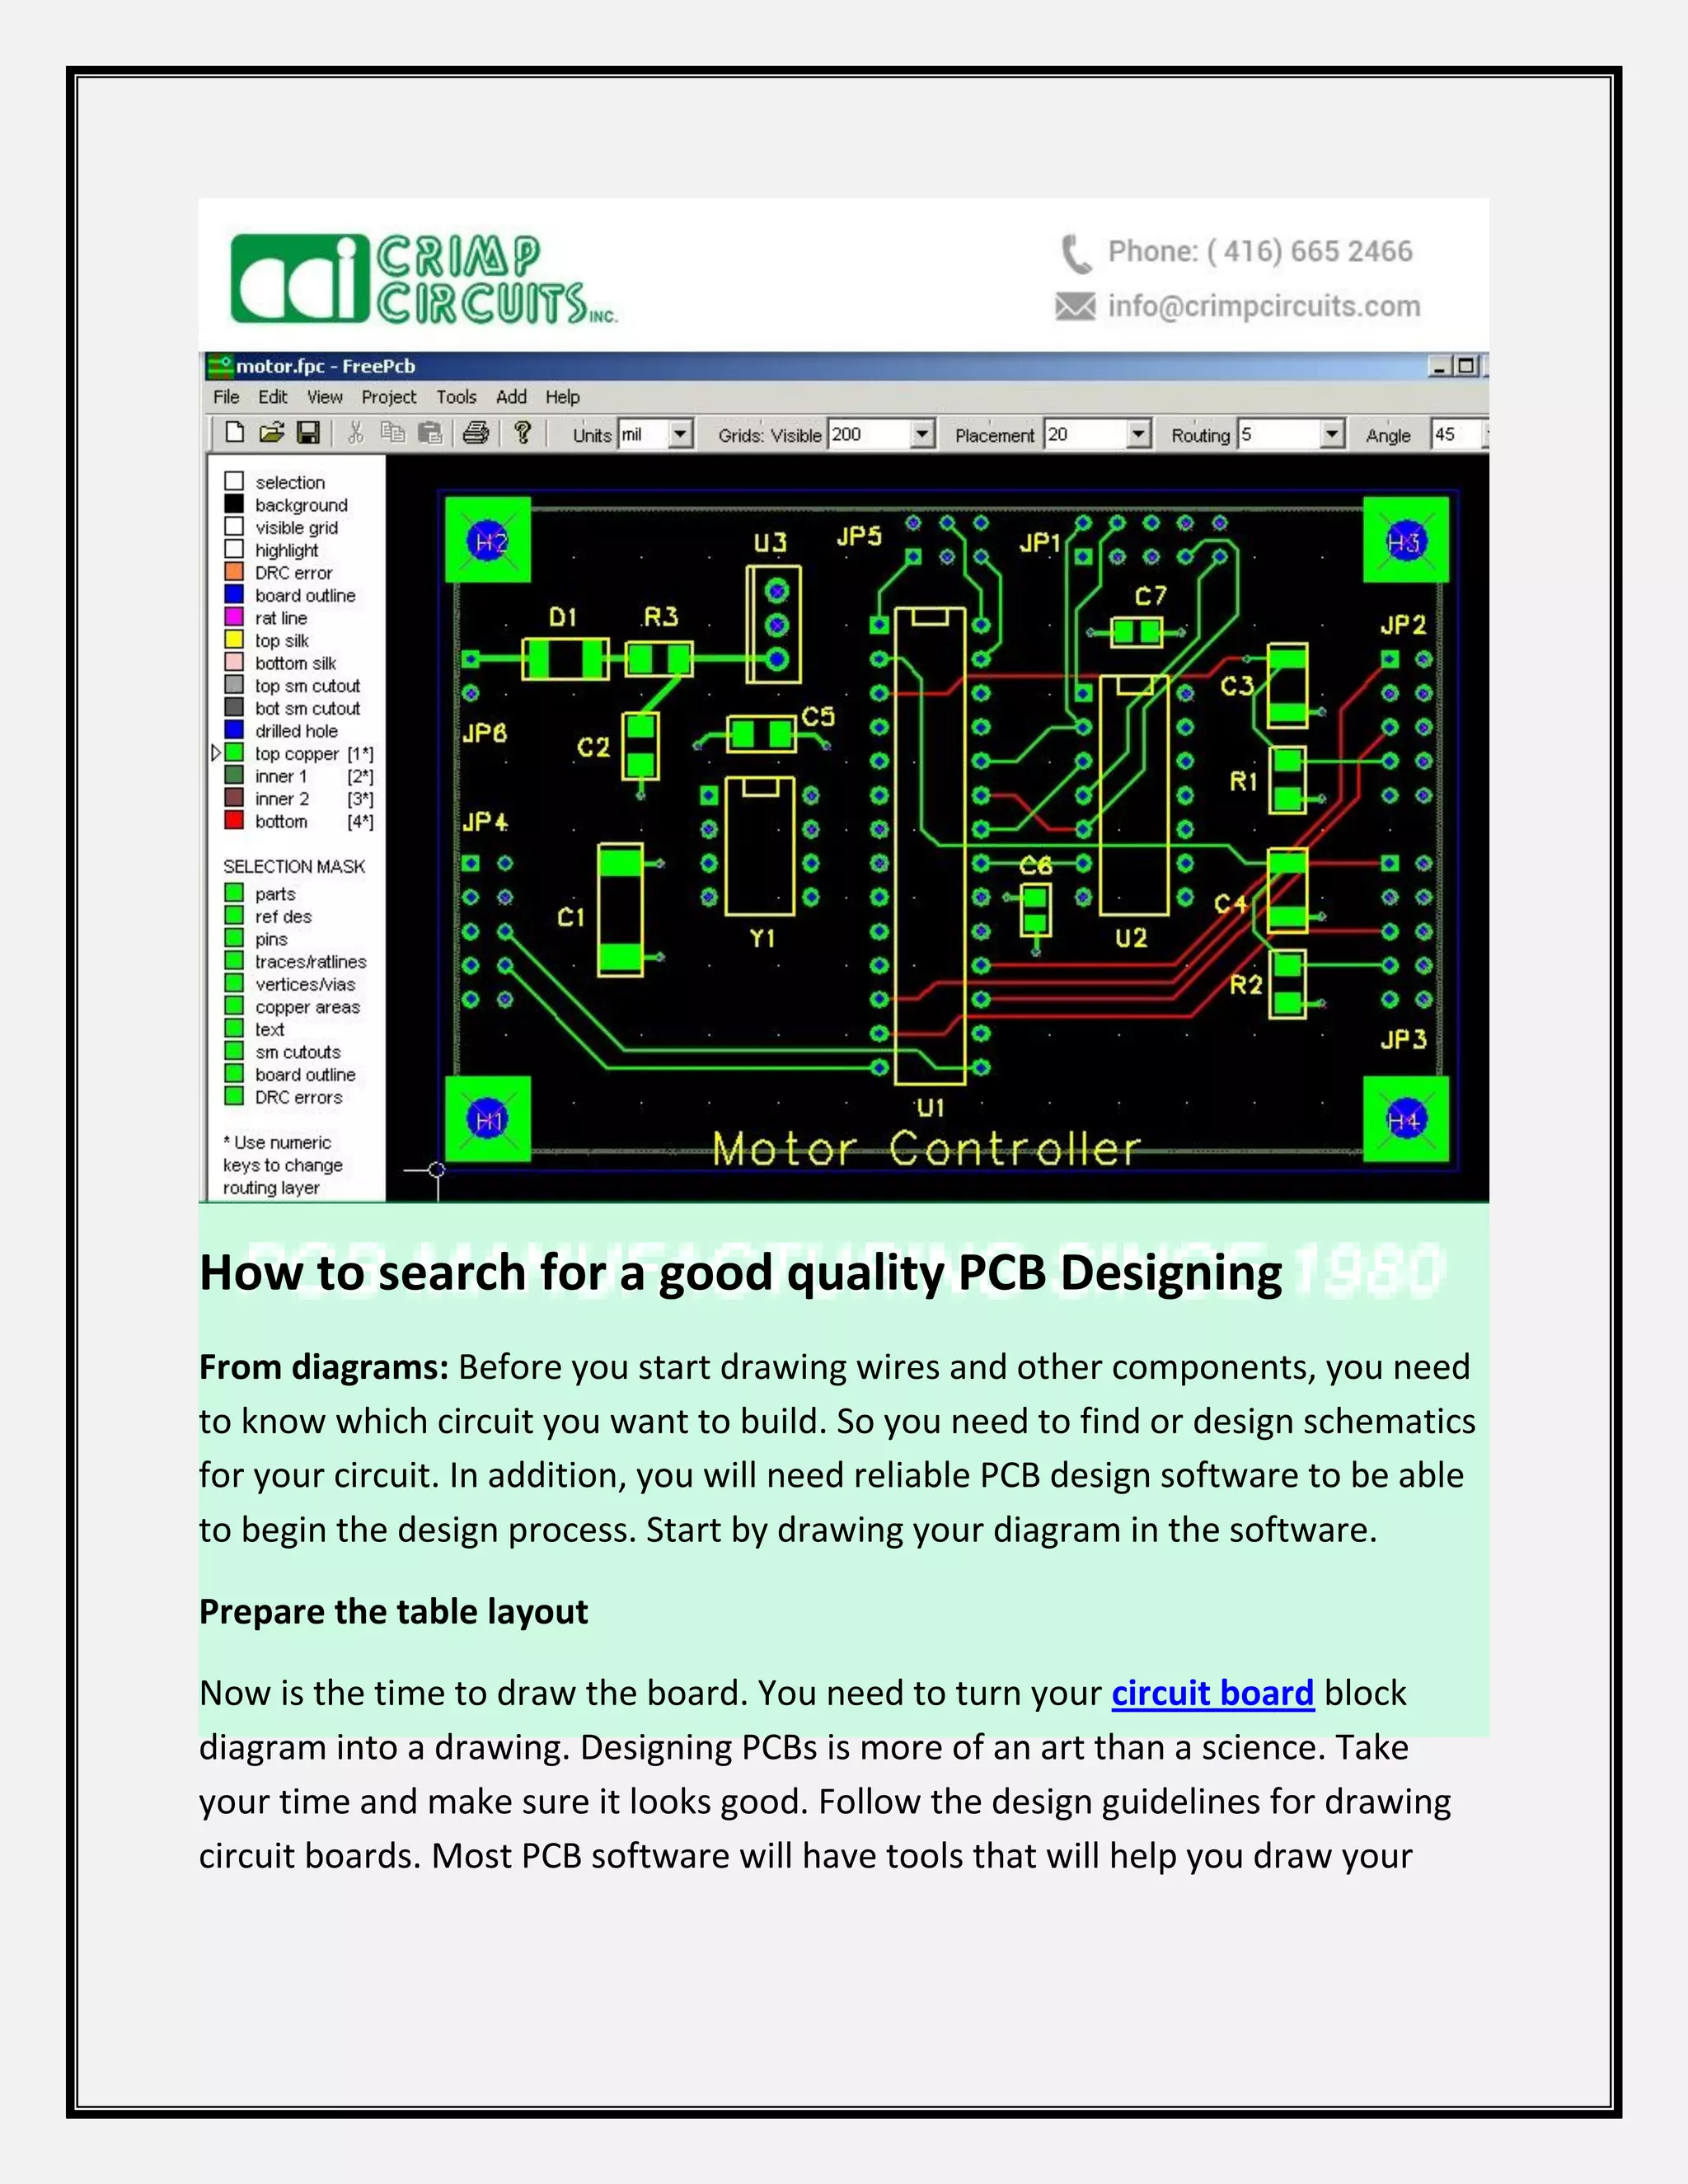Viewport: 1688px width, 2184px height.
Task: Open the Grids Visible dropdown arrow
Action: click(x=923, y=434)
